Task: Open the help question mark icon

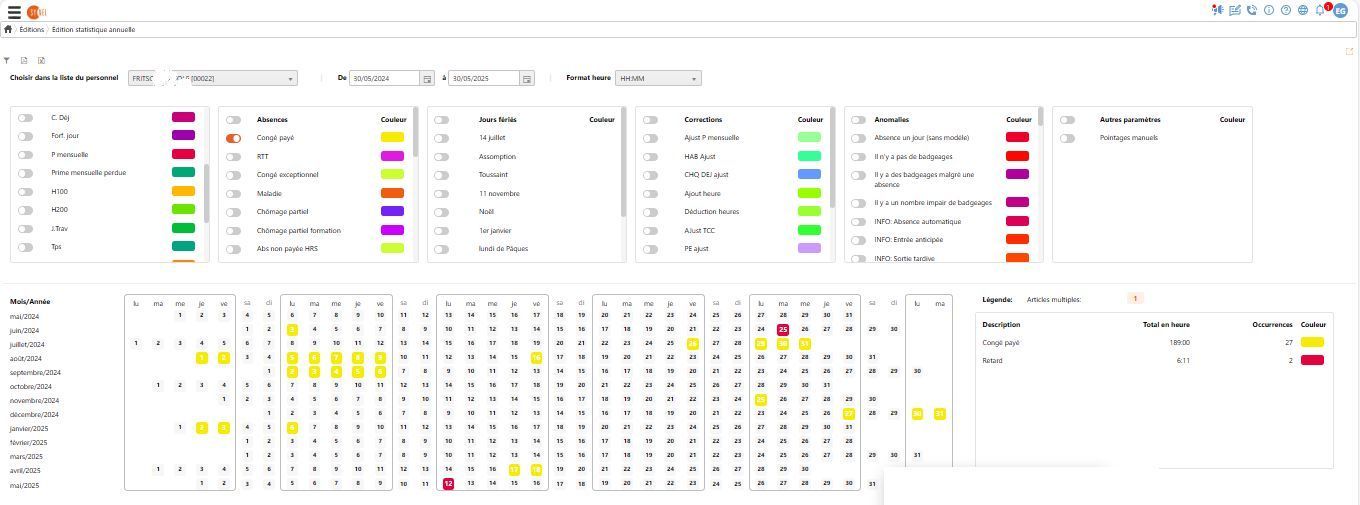Action: [1286, 10]
